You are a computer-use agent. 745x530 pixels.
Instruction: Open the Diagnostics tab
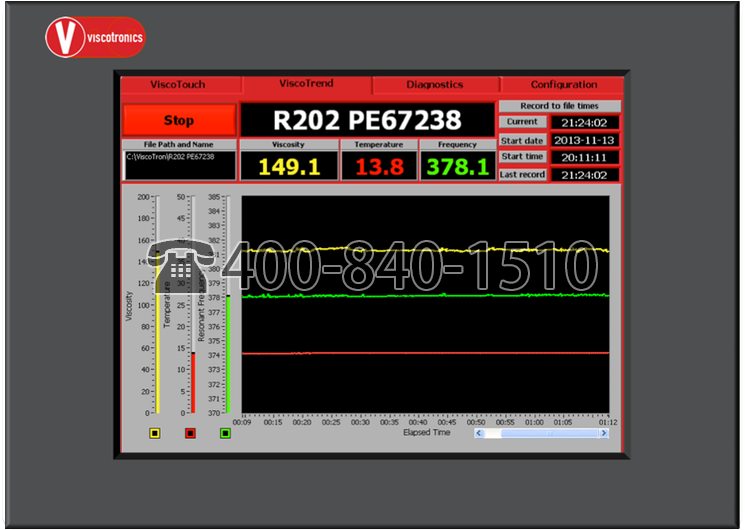coord(435,85)
